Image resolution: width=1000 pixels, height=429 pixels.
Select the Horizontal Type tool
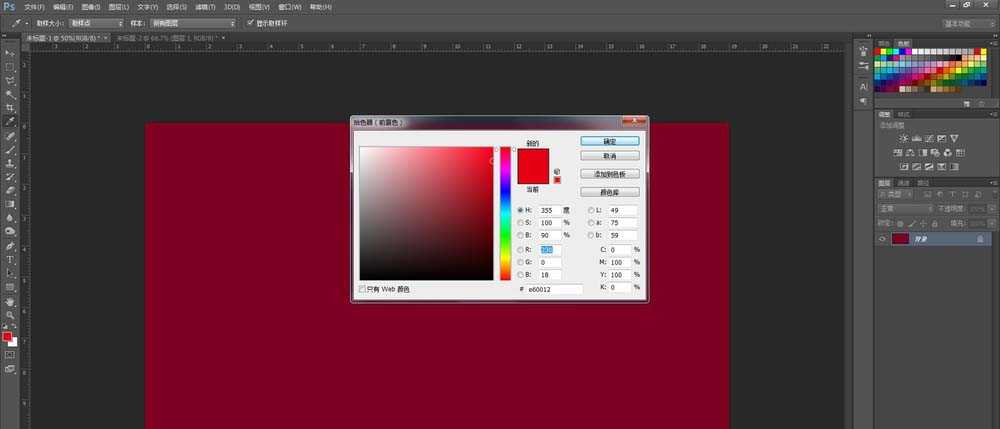click(x=10, y=259)
